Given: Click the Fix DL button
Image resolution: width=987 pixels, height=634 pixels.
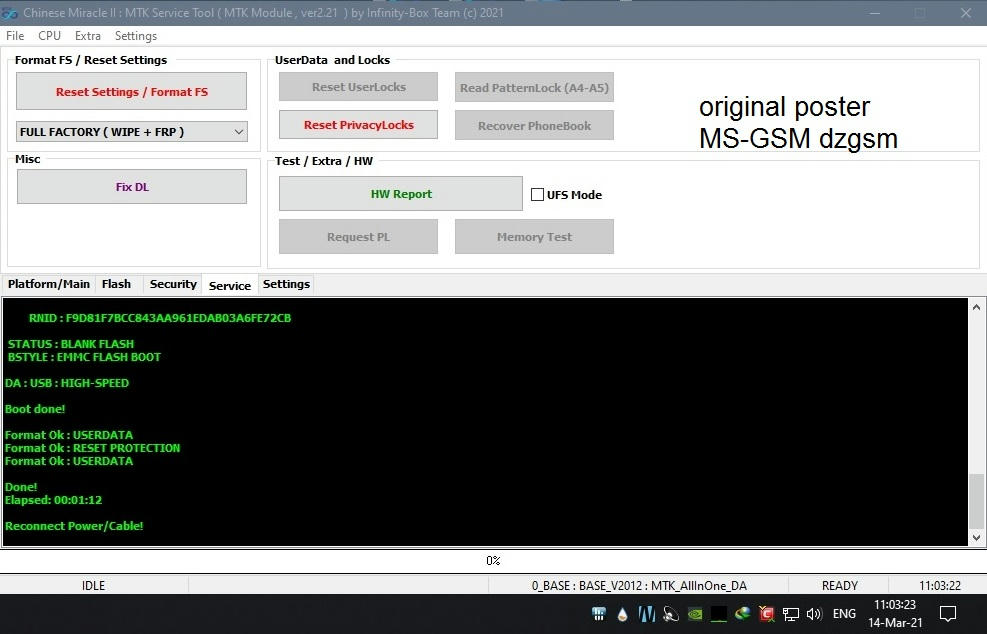Looking at the screenshot, I should (131, 186).
